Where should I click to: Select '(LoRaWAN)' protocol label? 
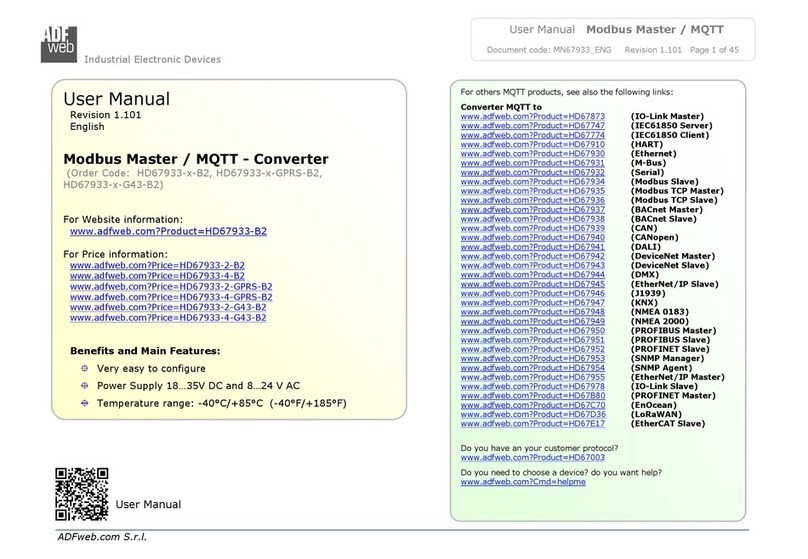pyautogui.click(x=656, y=414)
